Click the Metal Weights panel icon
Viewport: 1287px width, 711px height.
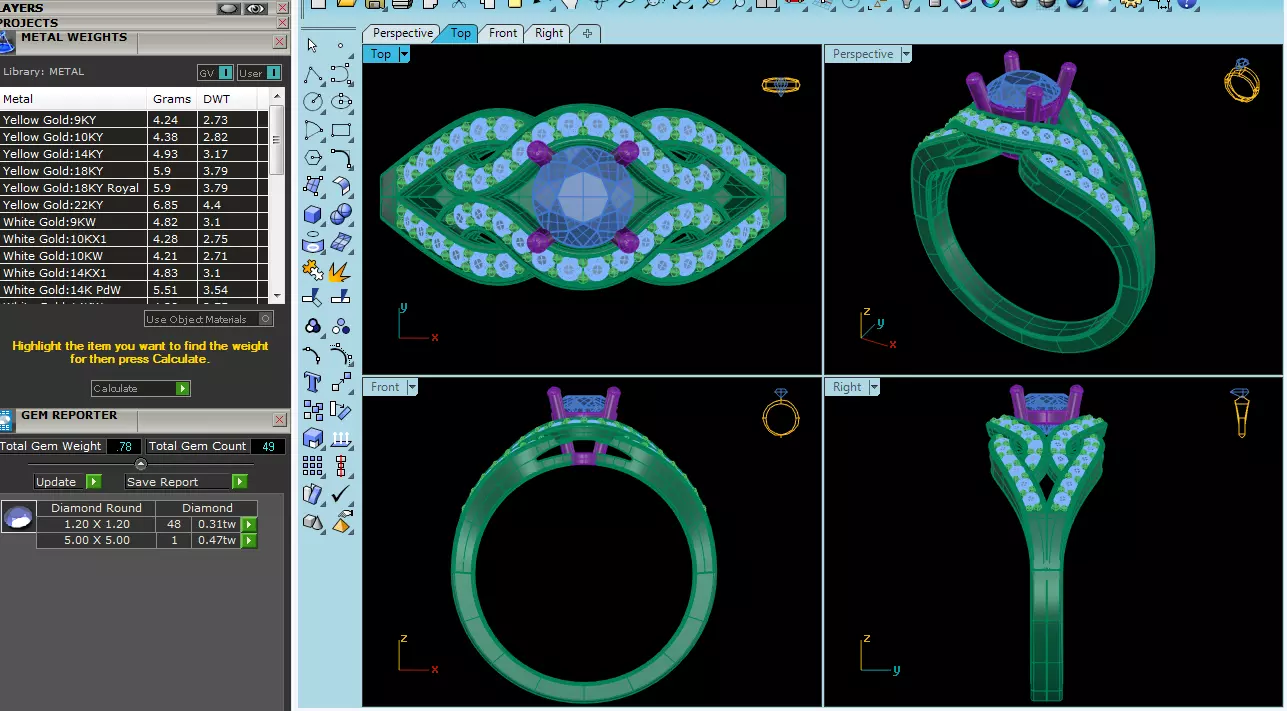tap(7, 42)
